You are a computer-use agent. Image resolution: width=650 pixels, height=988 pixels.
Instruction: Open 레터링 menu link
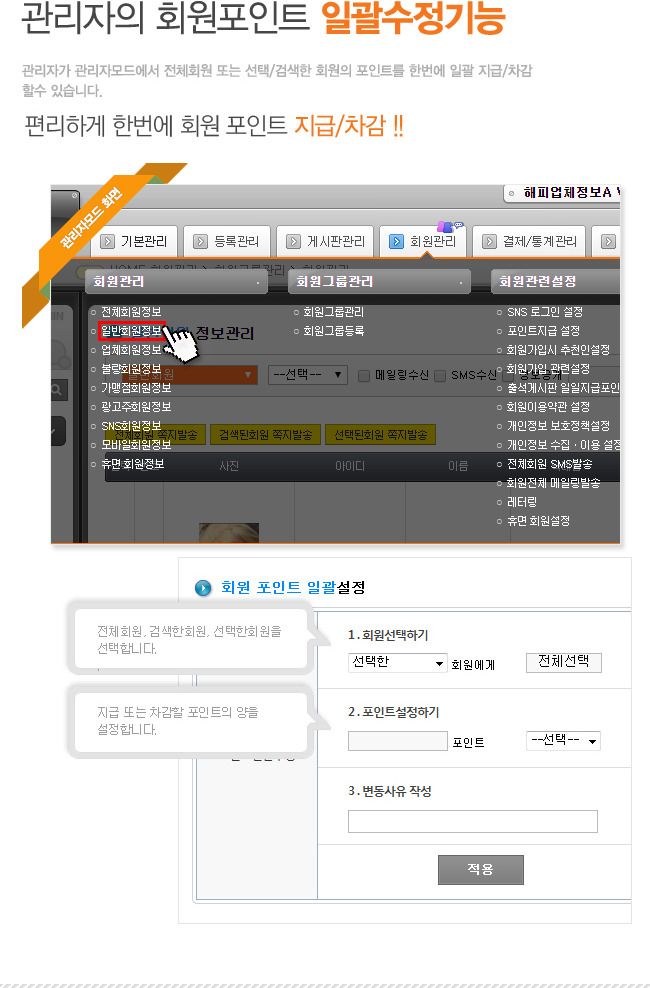(x=522, y=502)
